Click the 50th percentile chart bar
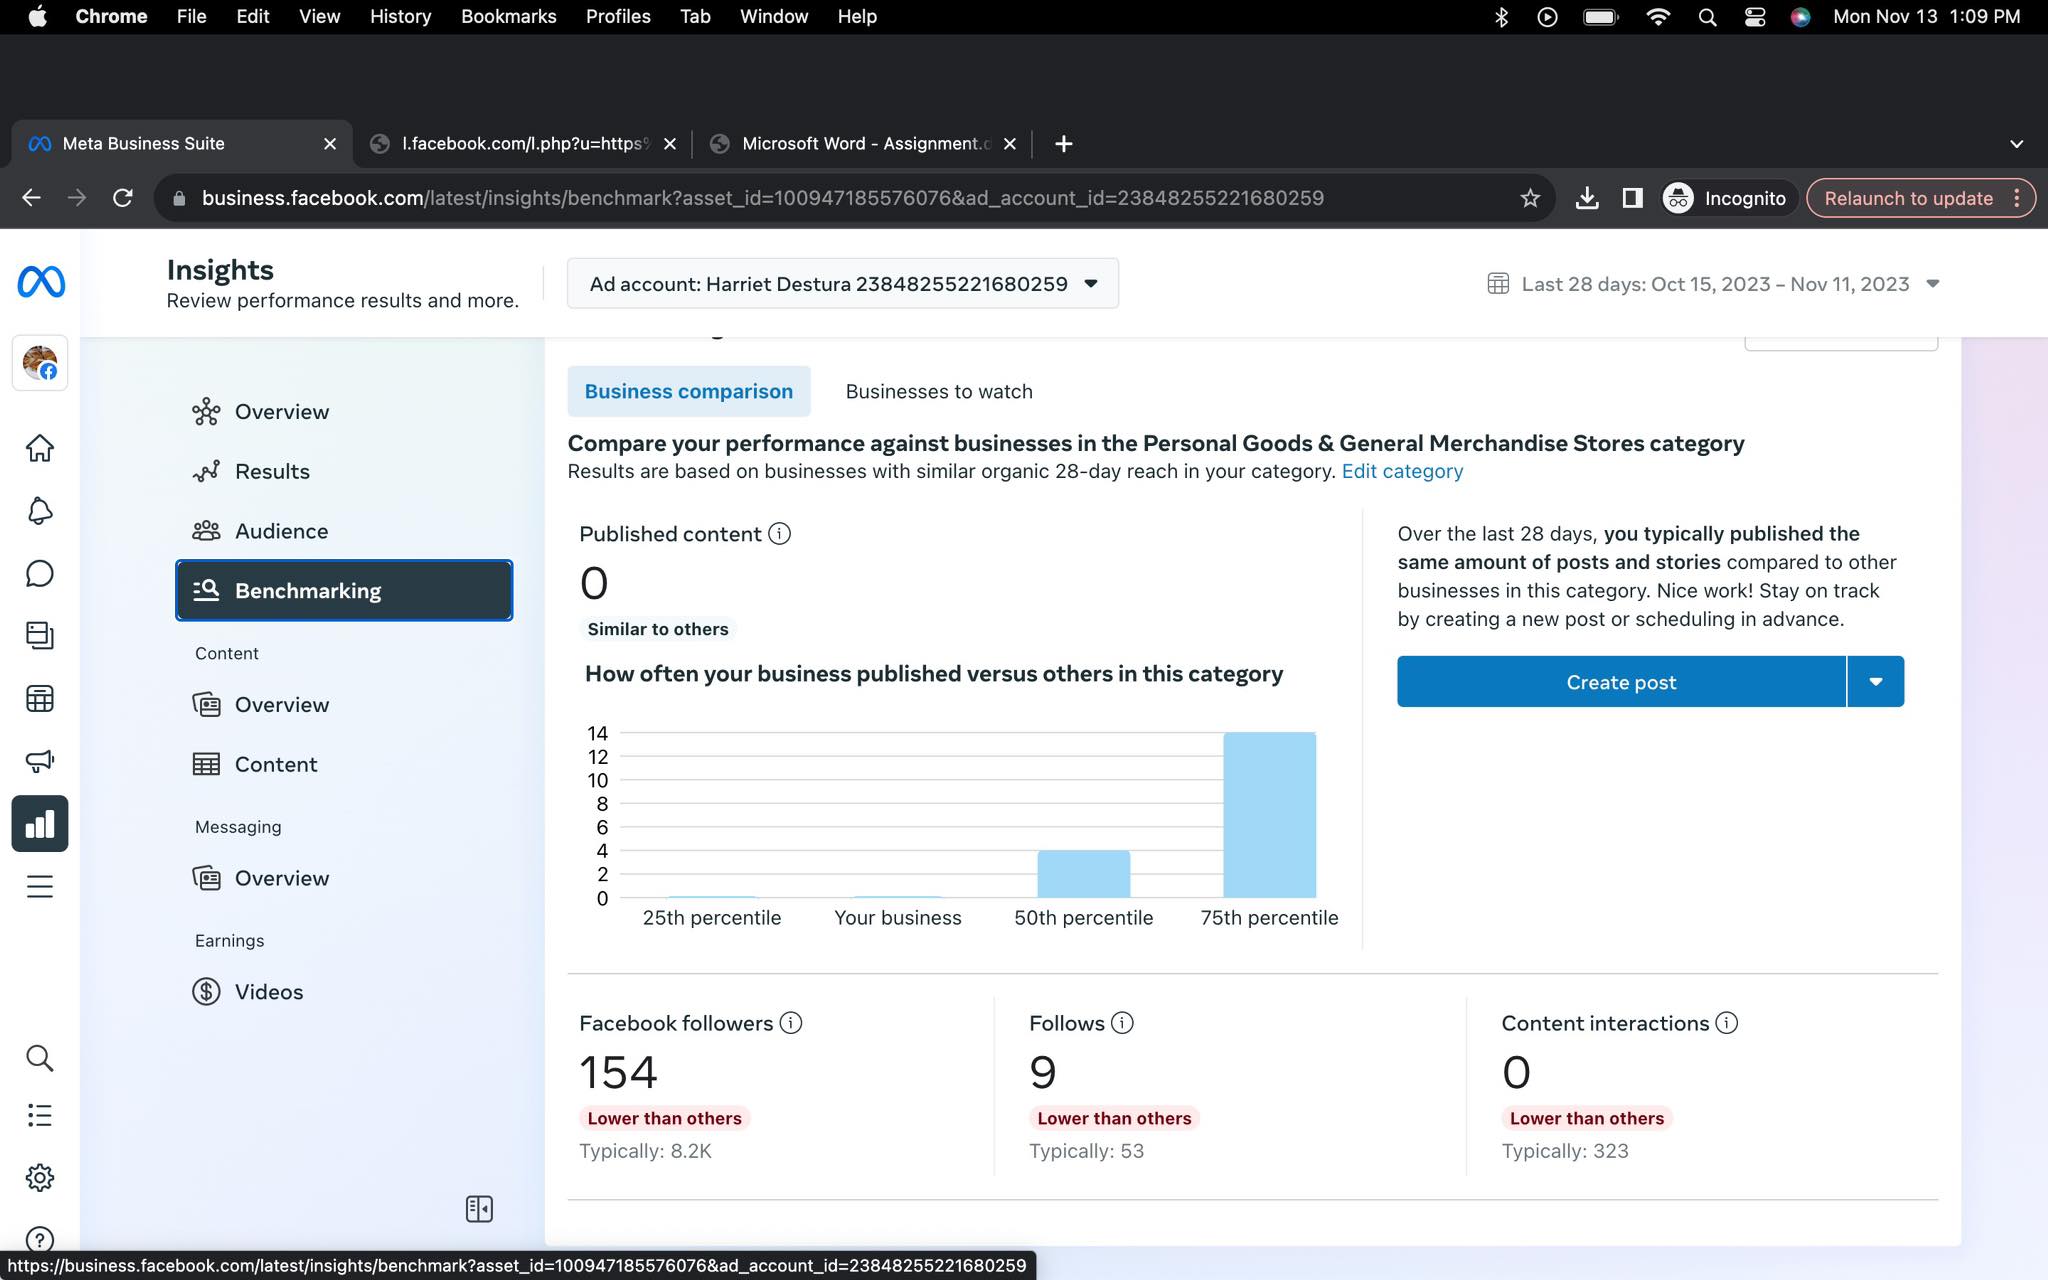The image size is (2048, 1280). point(1084,874)
